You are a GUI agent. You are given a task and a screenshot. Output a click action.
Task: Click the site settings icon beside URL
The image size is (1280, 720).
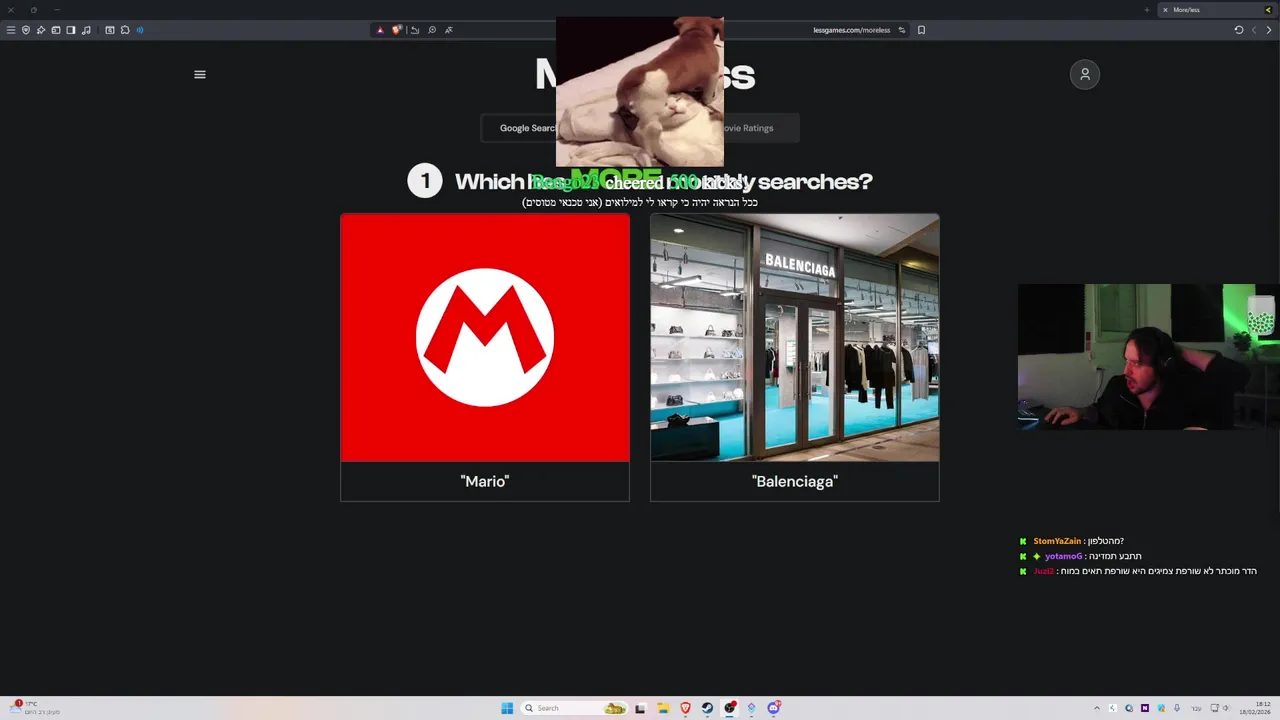coord(901,30)
